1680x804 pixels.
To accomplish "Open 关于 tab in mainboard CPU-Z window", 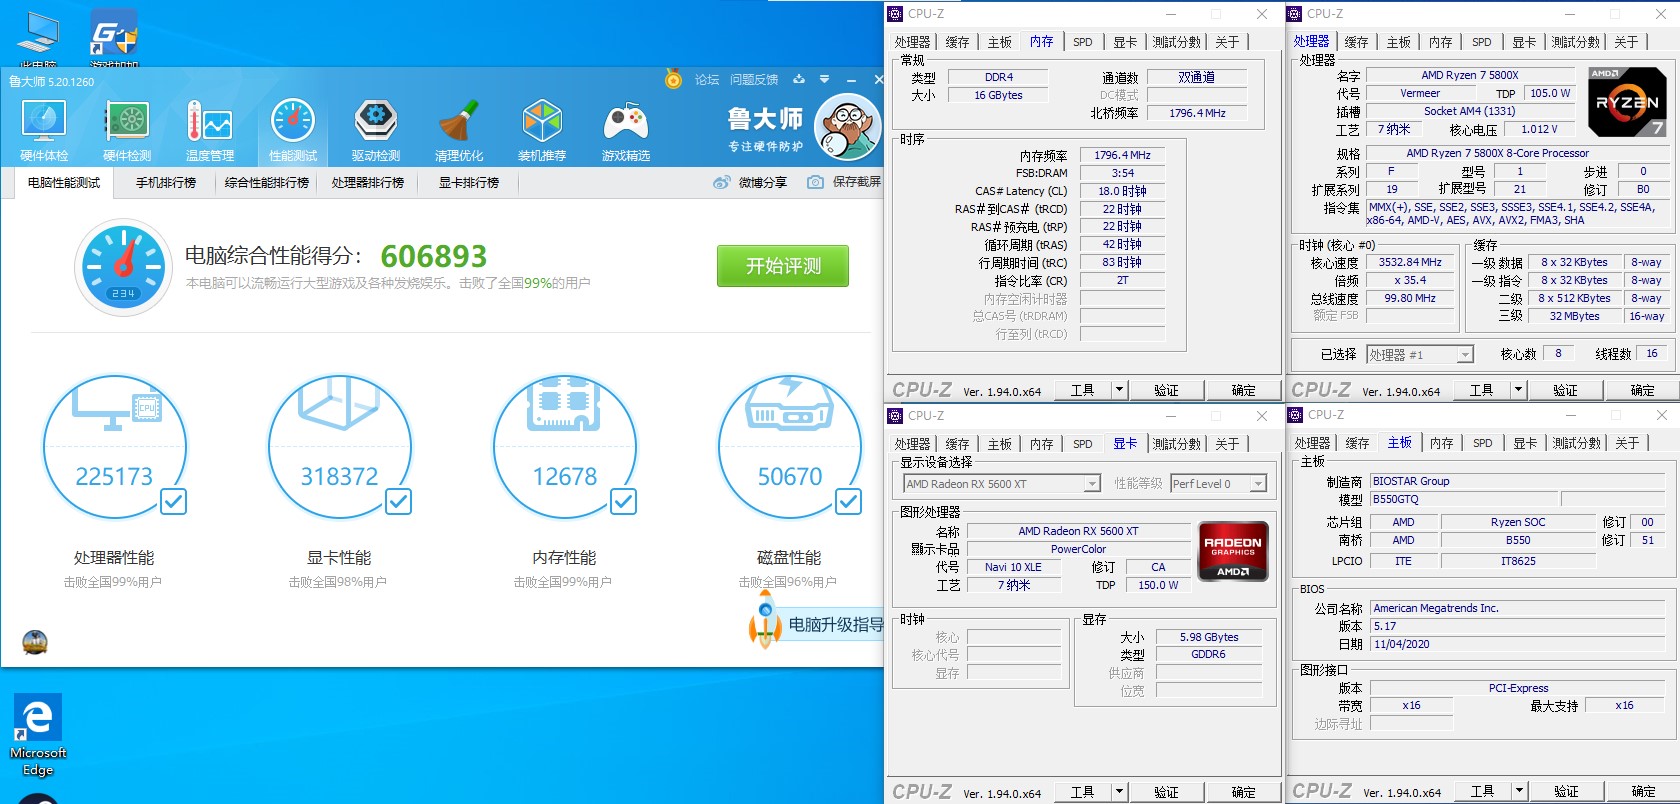I will [x=1627, y=443].
